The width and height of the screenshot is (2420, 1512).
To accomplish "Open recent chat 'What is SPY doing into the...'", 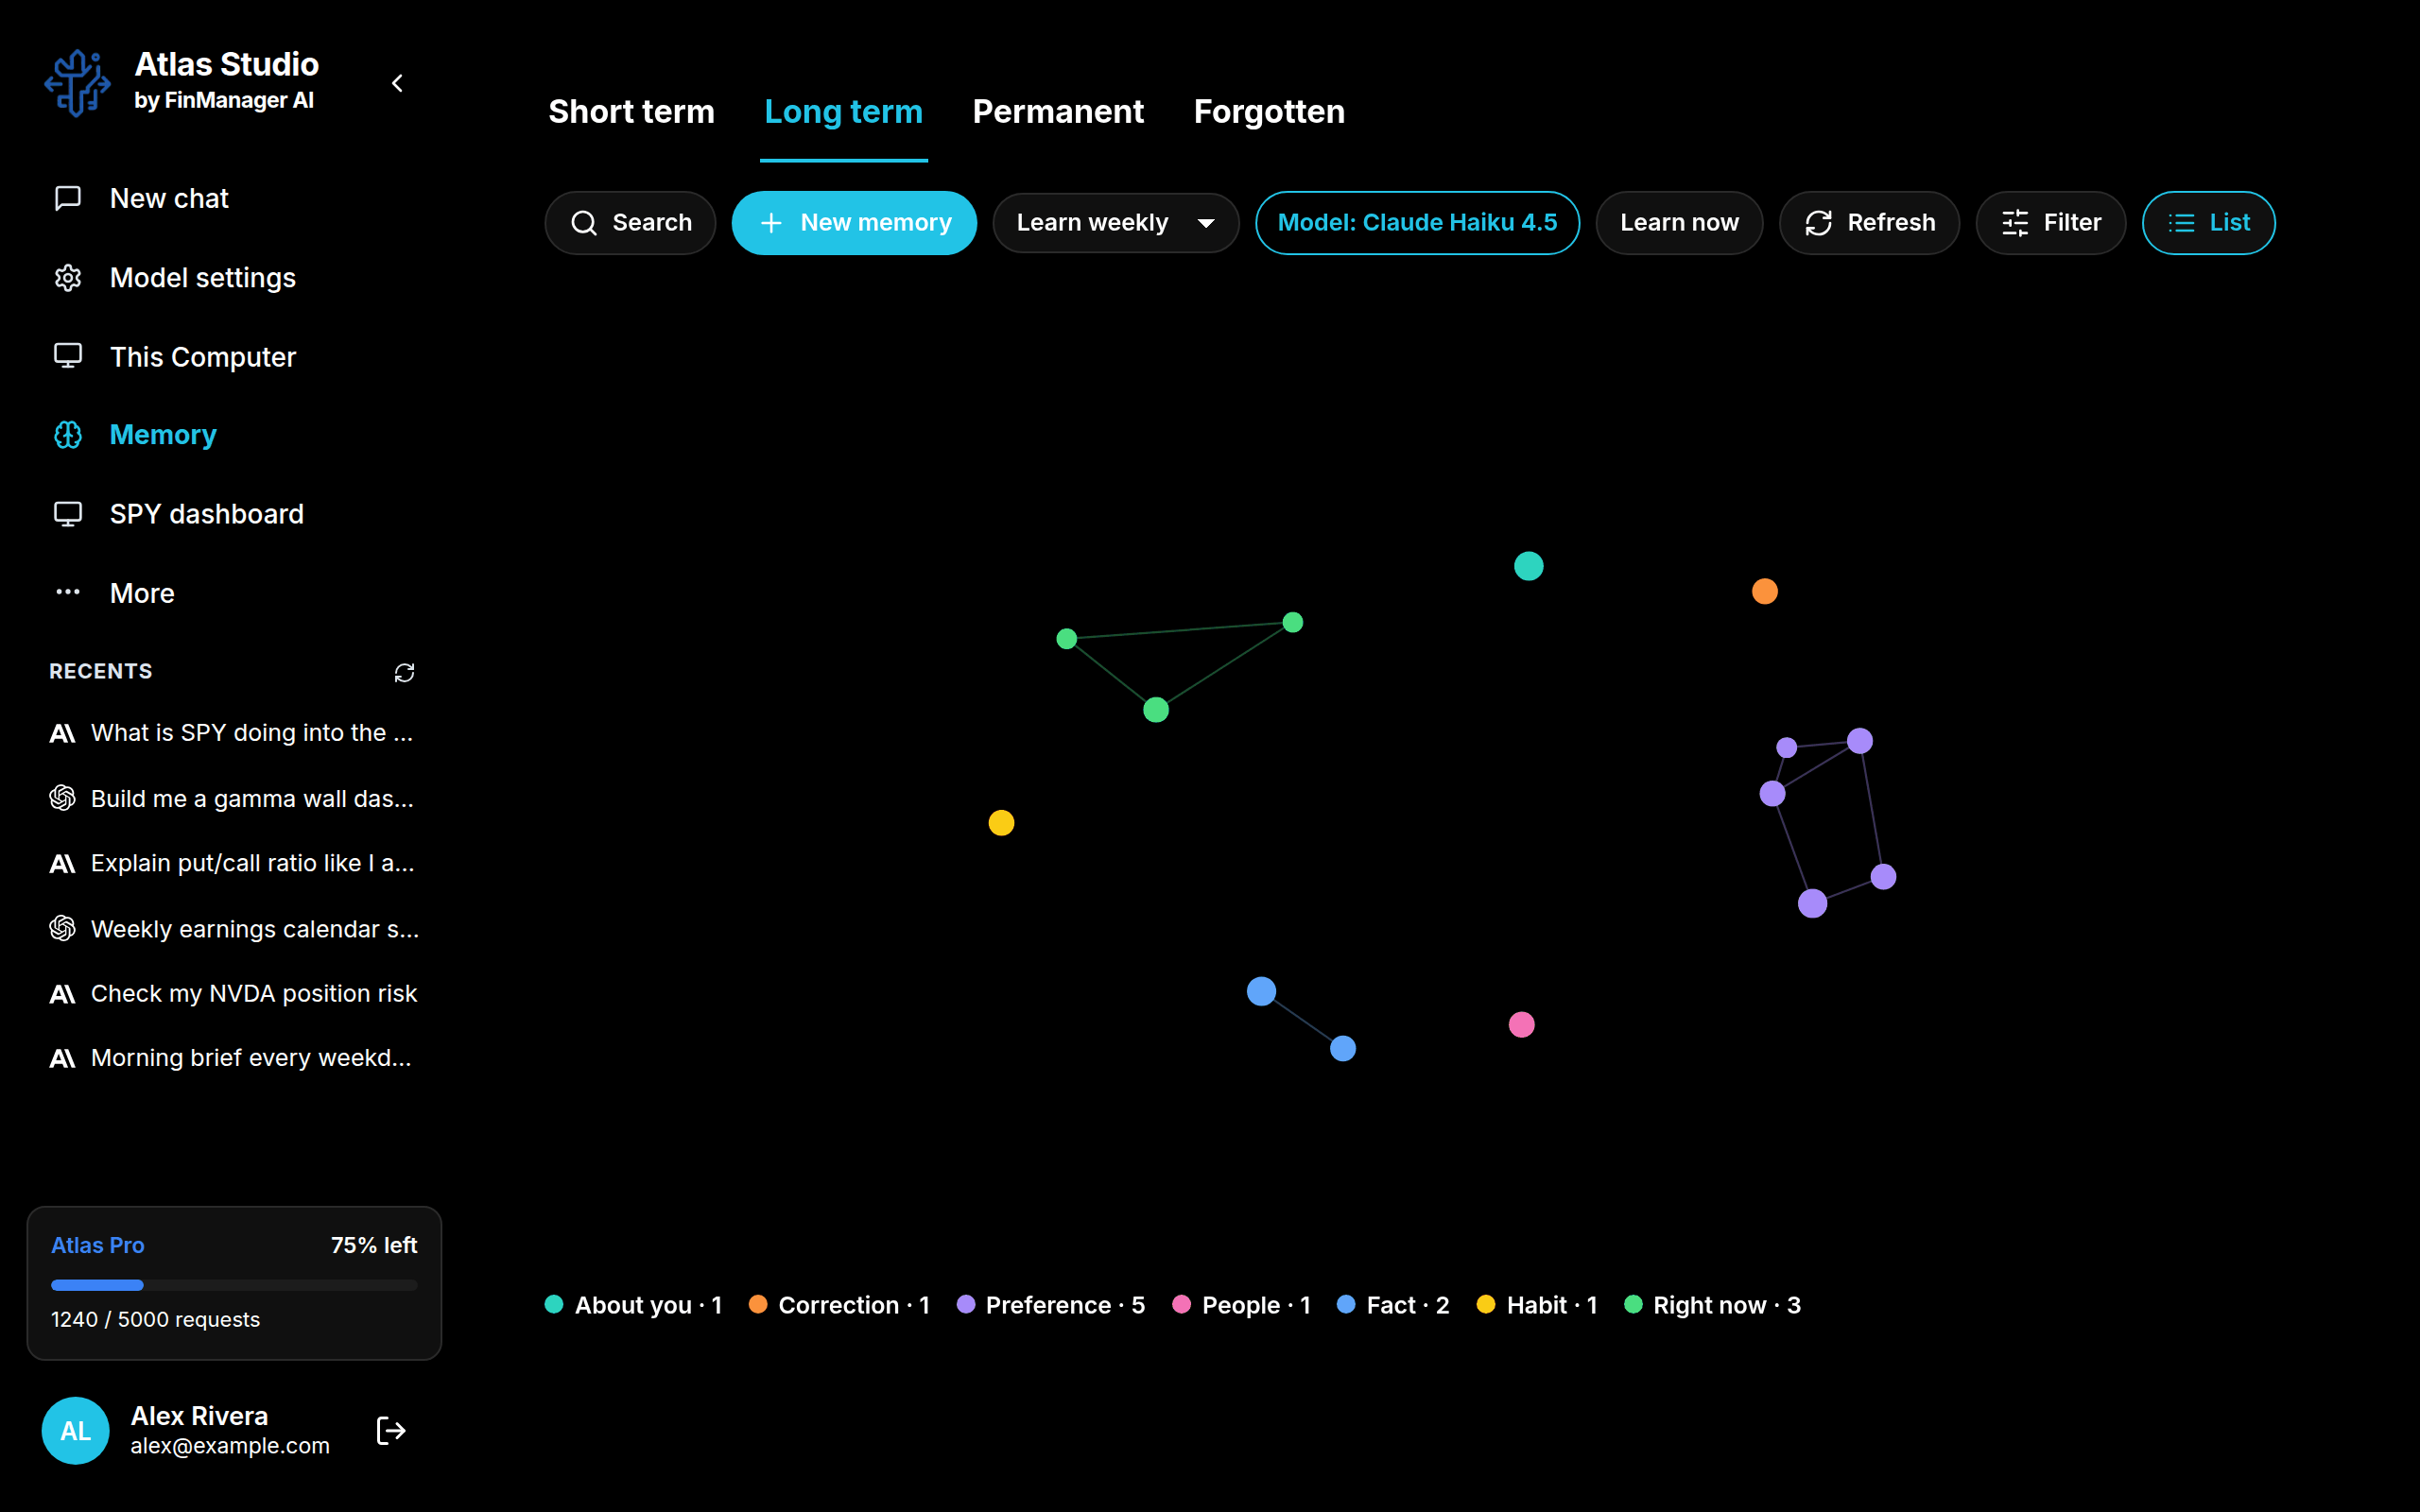I will click(x=235, y=733).
